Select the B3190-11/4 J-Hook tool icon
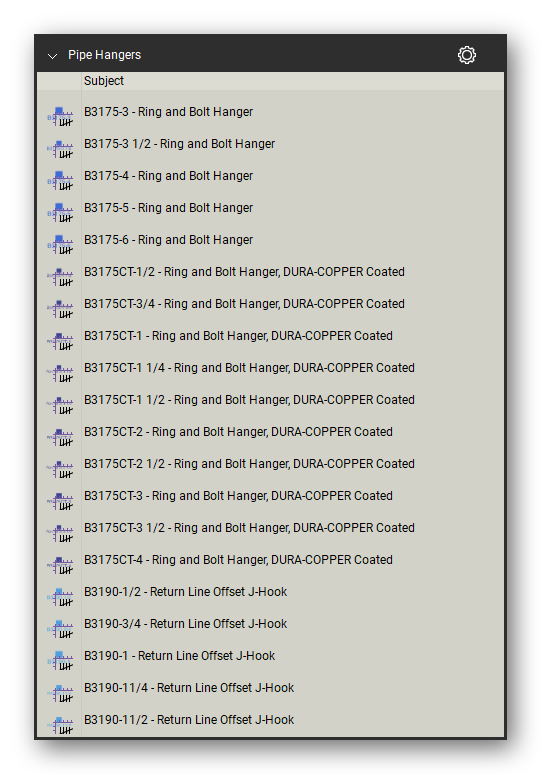Screen dimensions: 541x774 click(x=60, y=693)
